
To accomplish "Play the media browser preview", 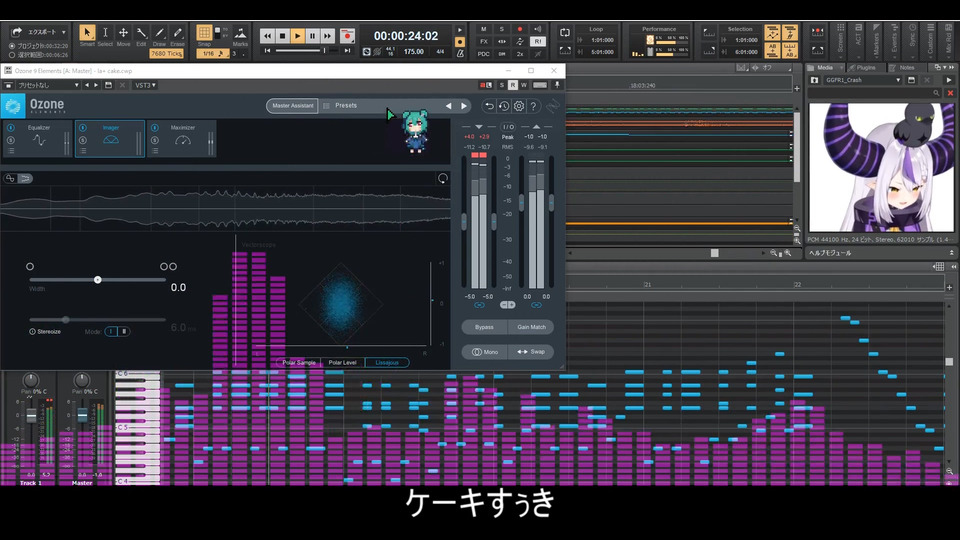I will point(949,80).
